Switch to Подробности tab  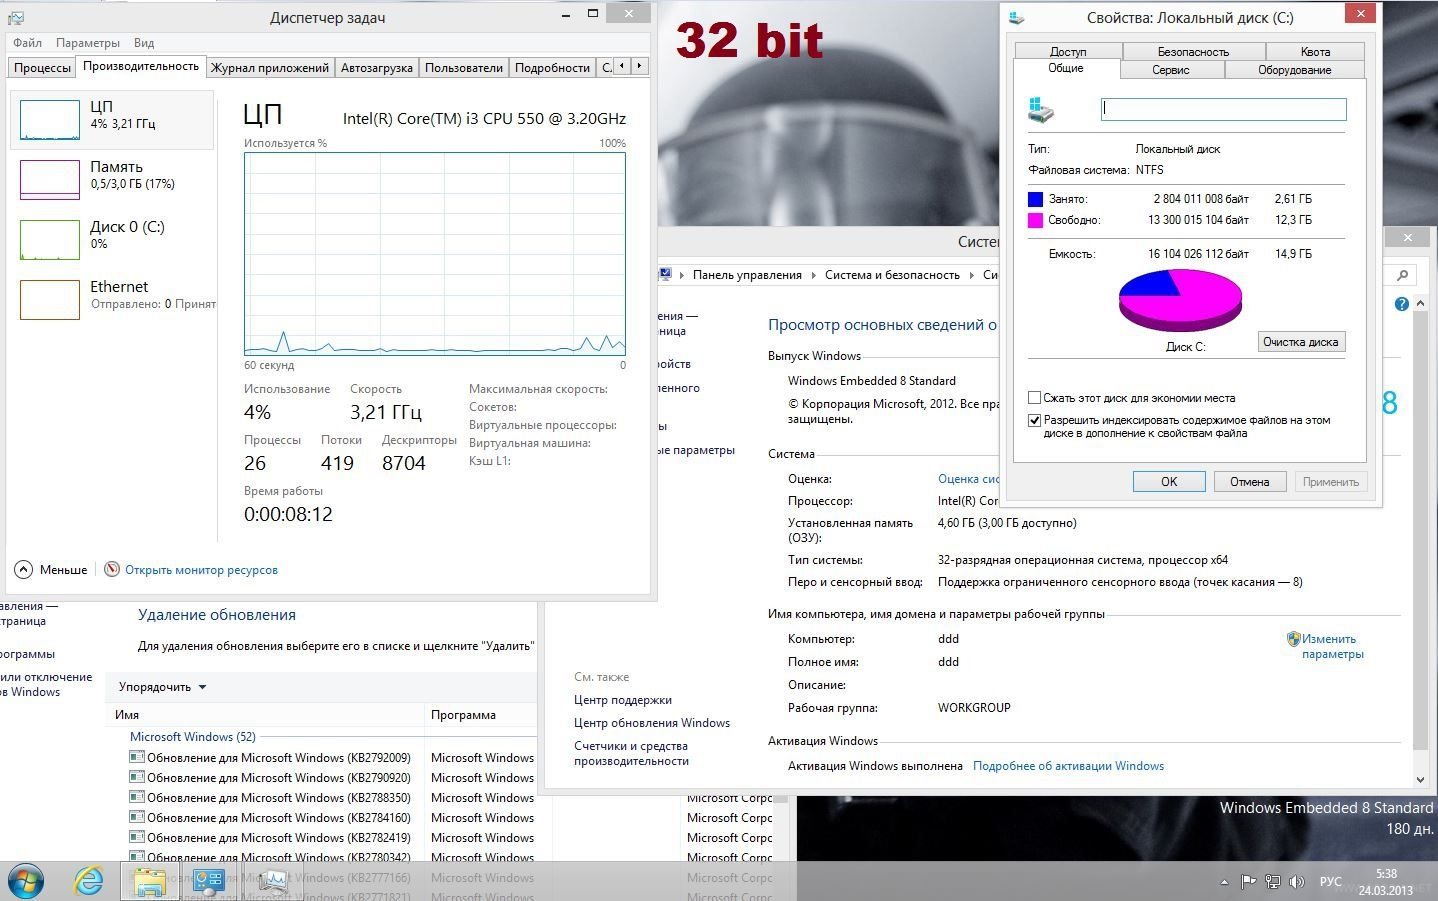pos(552,68)
